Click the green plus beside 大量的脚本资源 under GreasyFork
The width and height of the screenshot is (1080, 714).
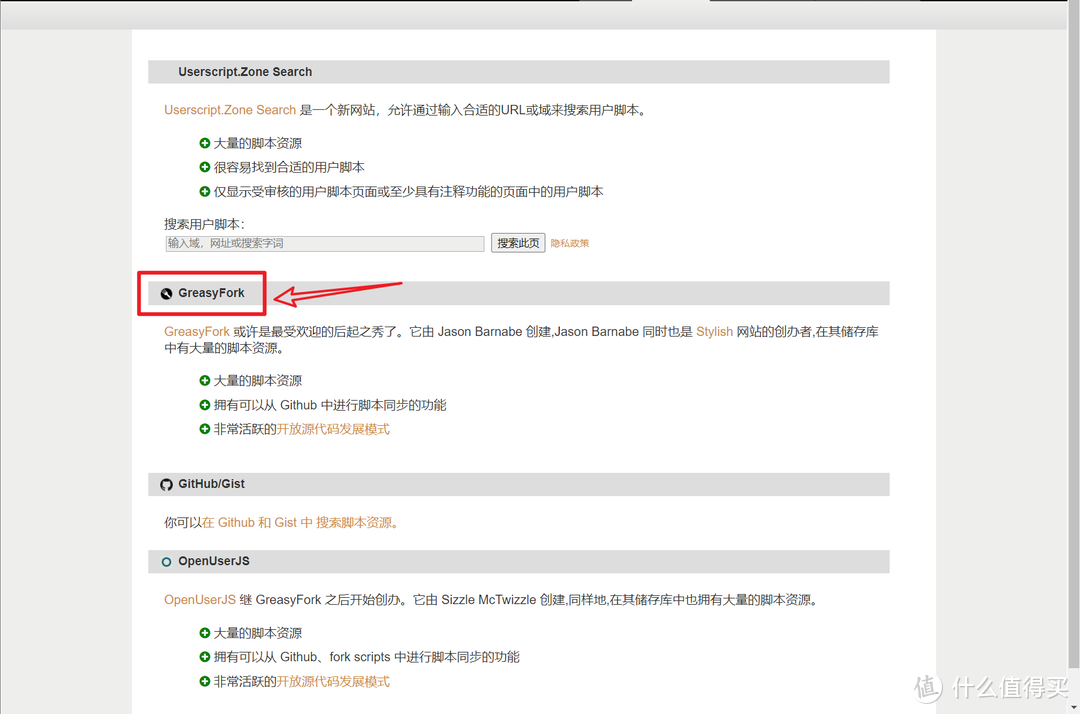click(x=205, y=381)
